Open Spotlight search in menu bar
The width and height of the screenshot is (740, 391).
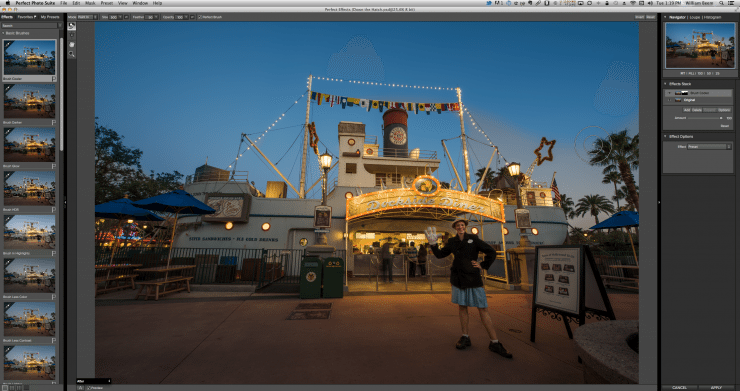[x=723, y=3]
